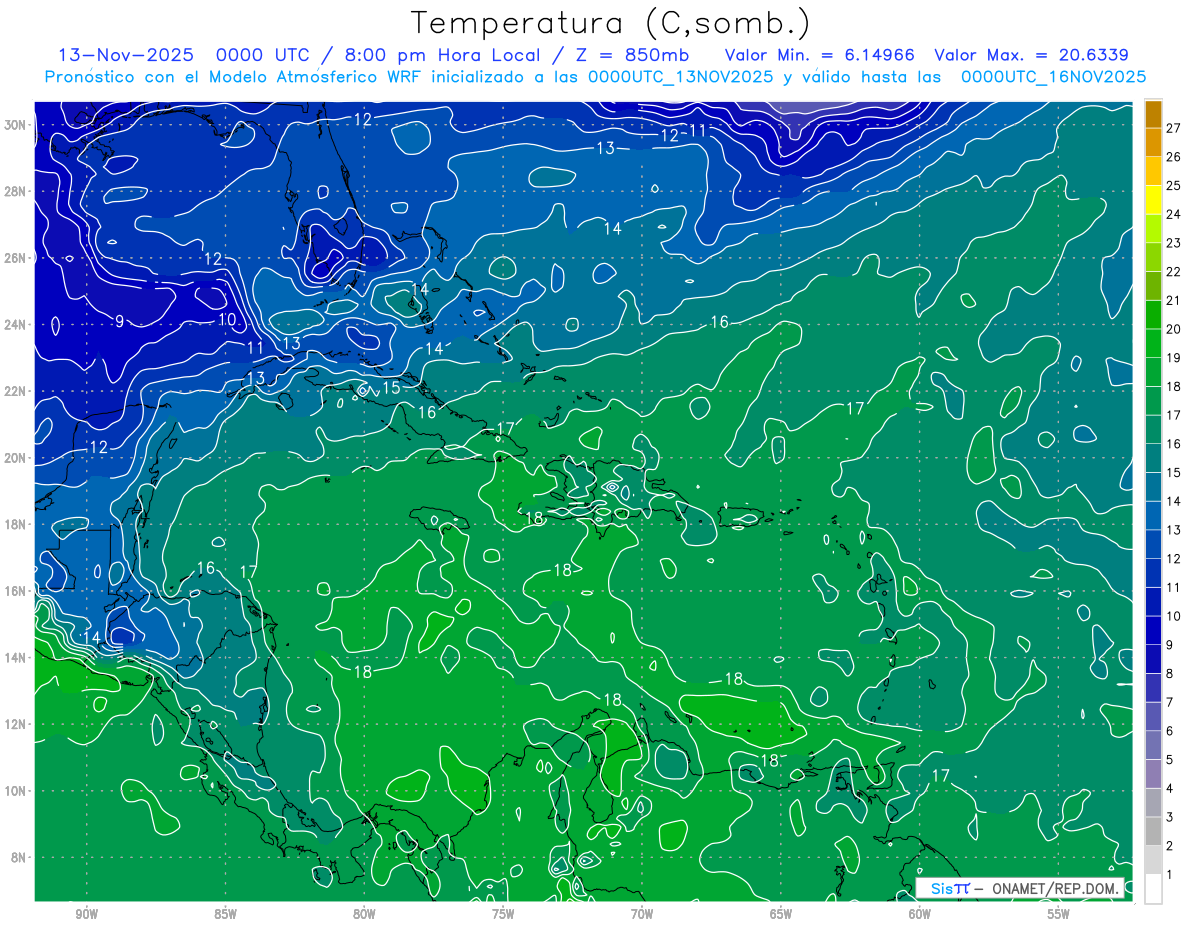Click the "60W" longitude label

click(x=920, y=914)
